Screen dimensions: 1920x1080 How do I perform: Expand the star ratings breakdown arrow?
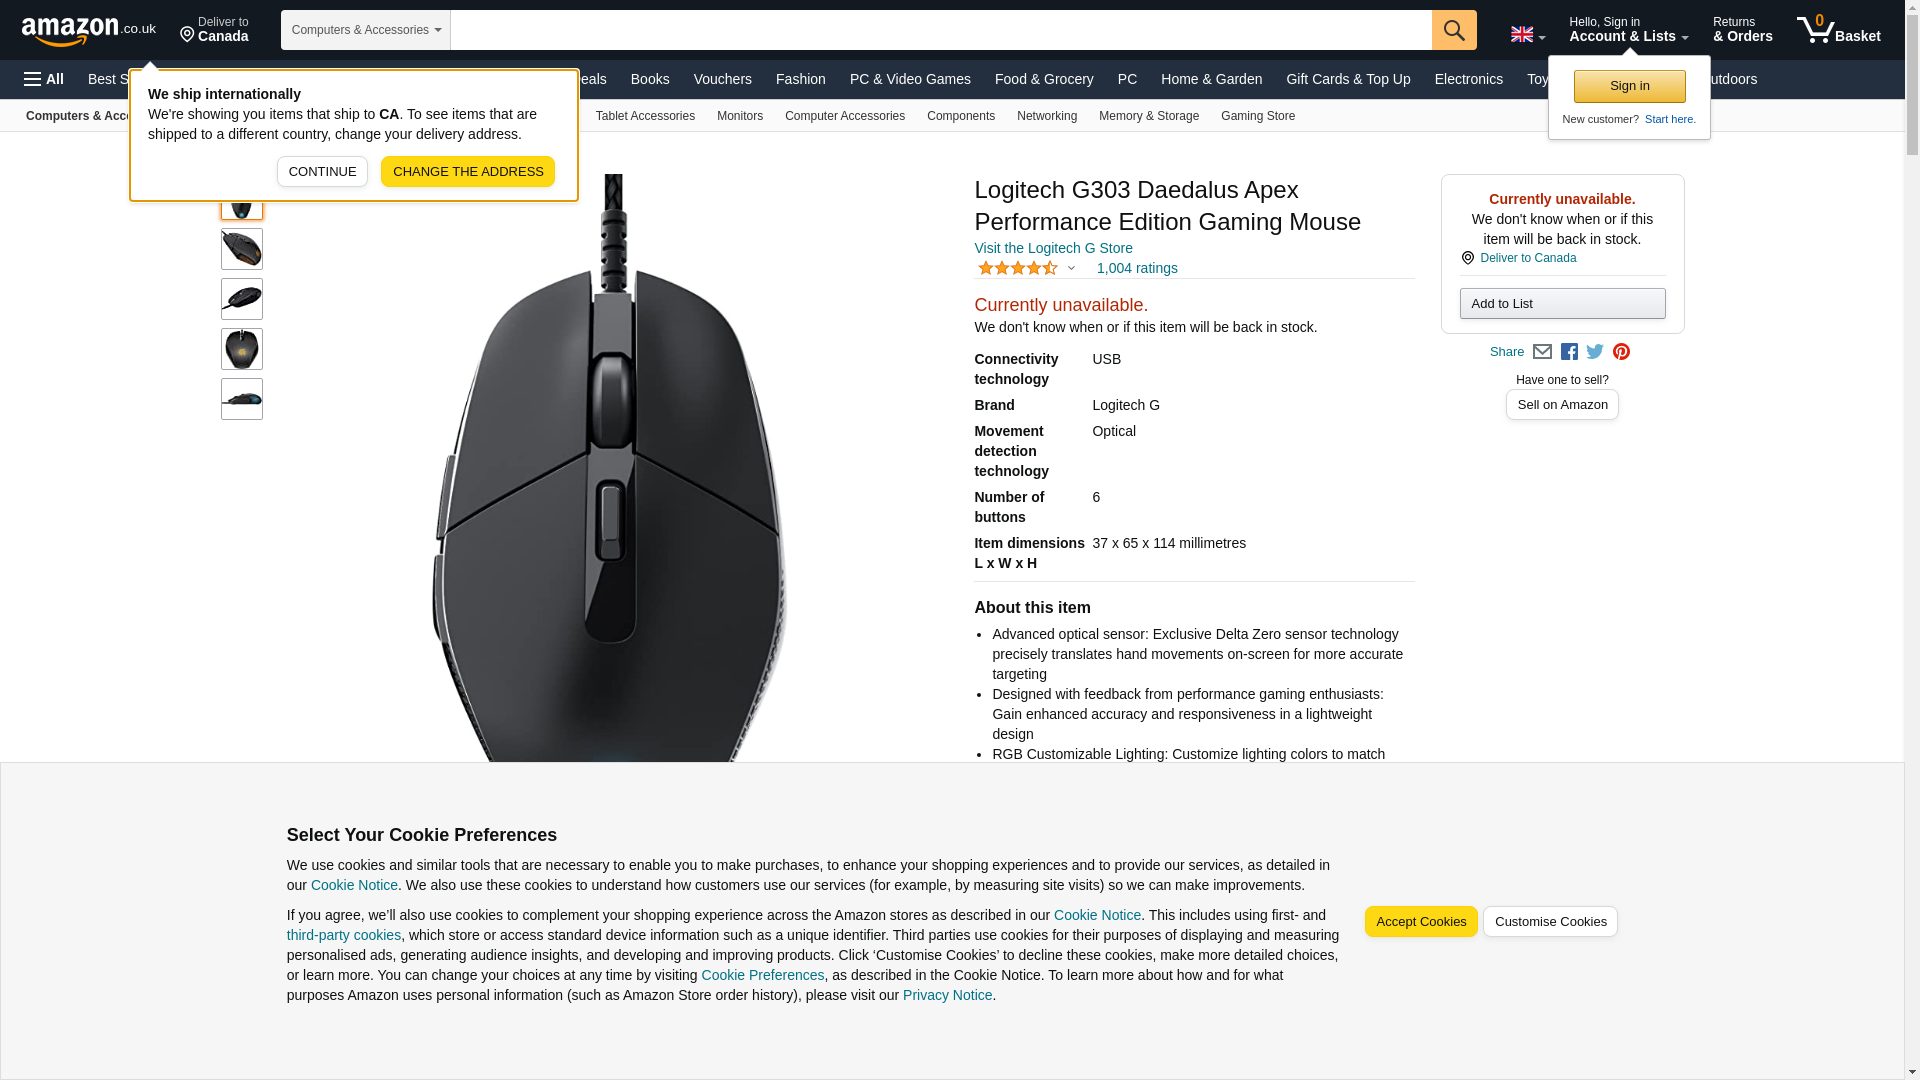(1071, 268)
